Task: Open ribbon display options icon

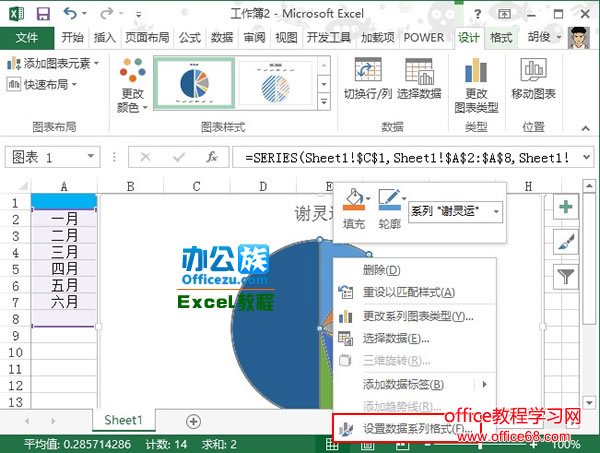Action: point(504,14)
